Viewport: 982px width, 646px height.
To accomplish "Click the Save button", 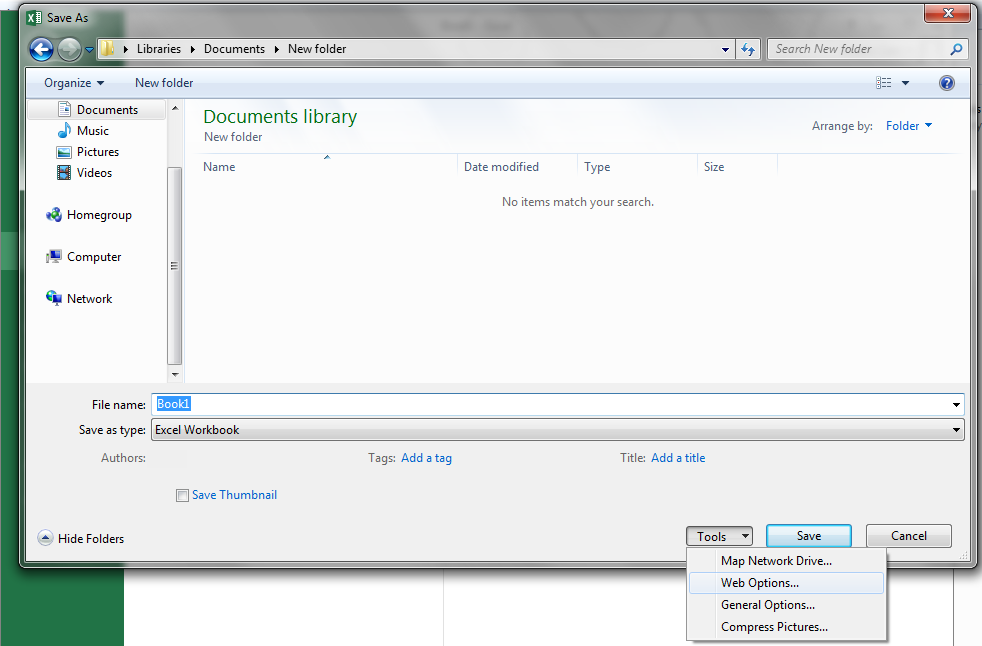I will [x=808, y=536].
